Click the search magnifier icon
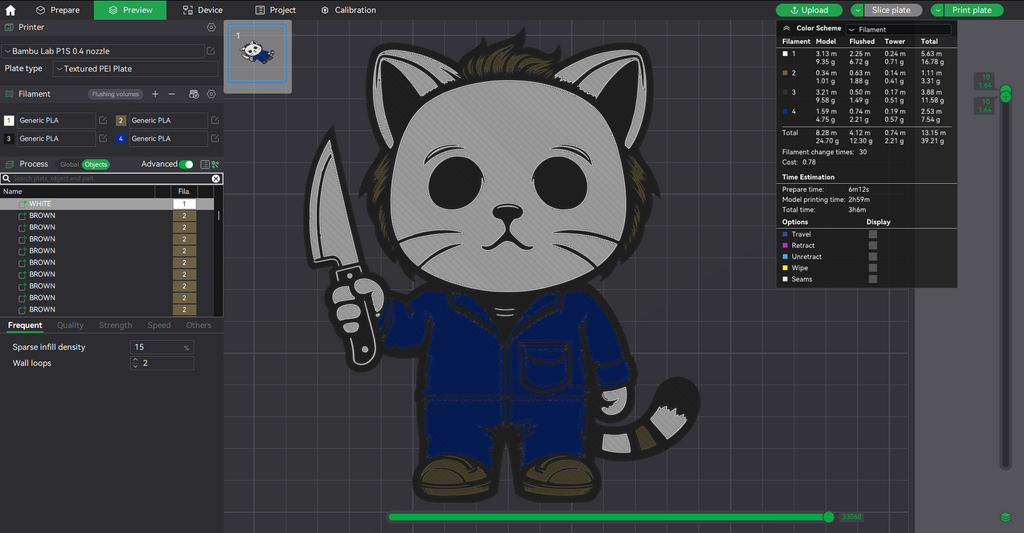 click(x=6, y=178)
